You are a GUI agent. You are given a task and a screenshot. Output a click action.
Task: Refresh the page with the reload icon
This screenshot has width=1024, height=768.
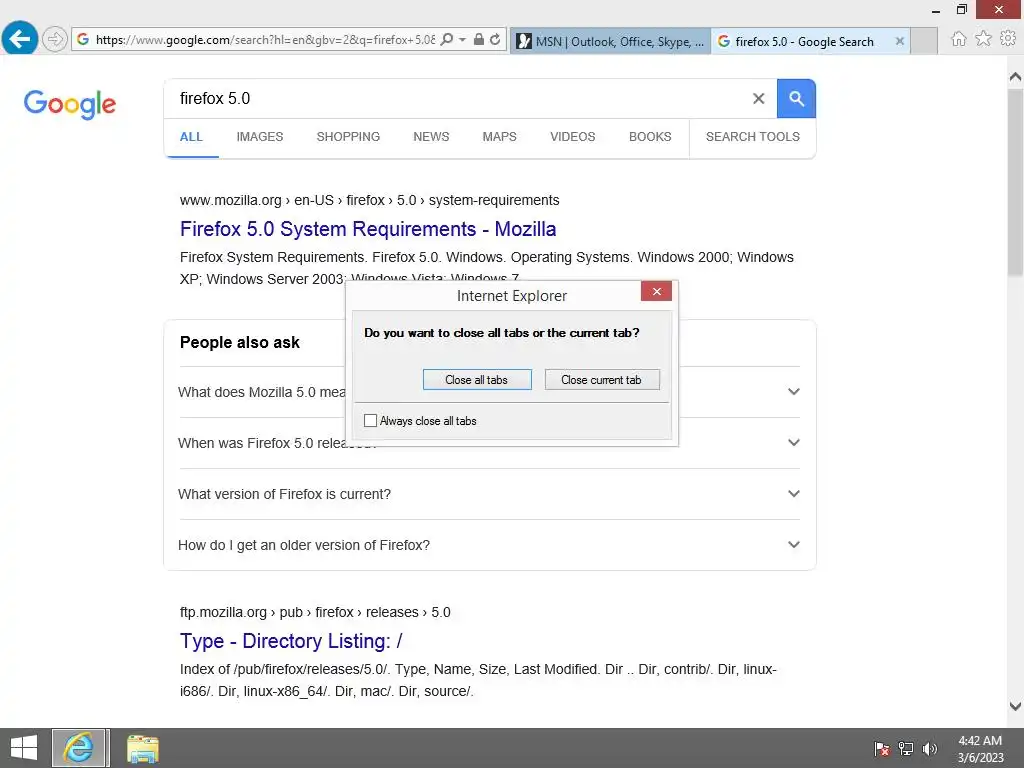(x=495, y=39)
